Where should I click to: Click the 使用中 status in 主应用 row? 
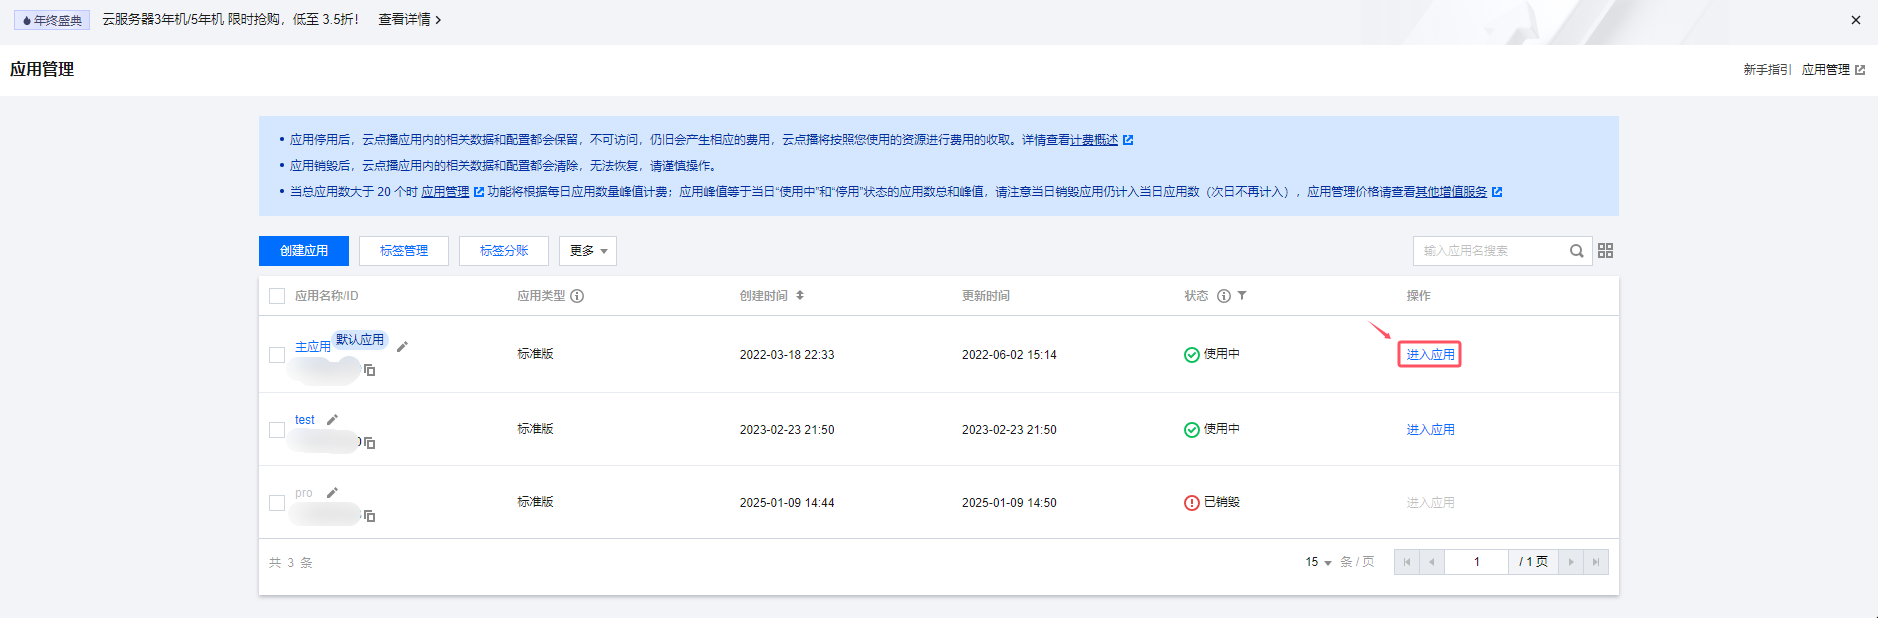point(1212,354)
